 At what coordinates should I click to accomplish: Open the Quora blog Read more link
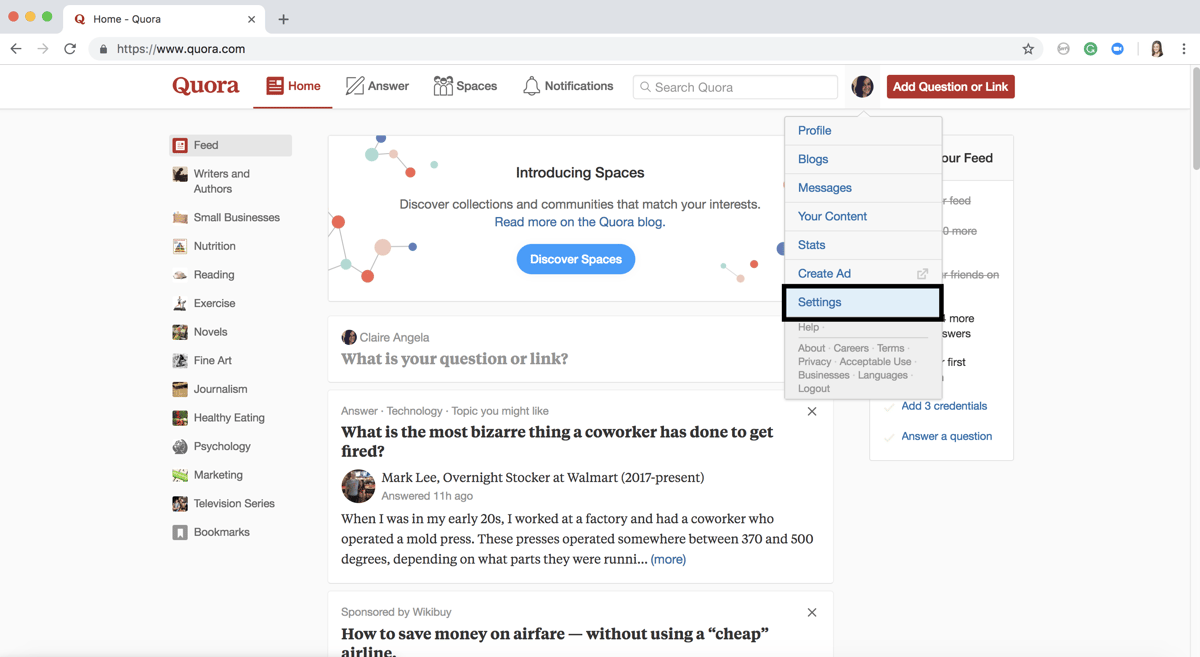(578, 221)
